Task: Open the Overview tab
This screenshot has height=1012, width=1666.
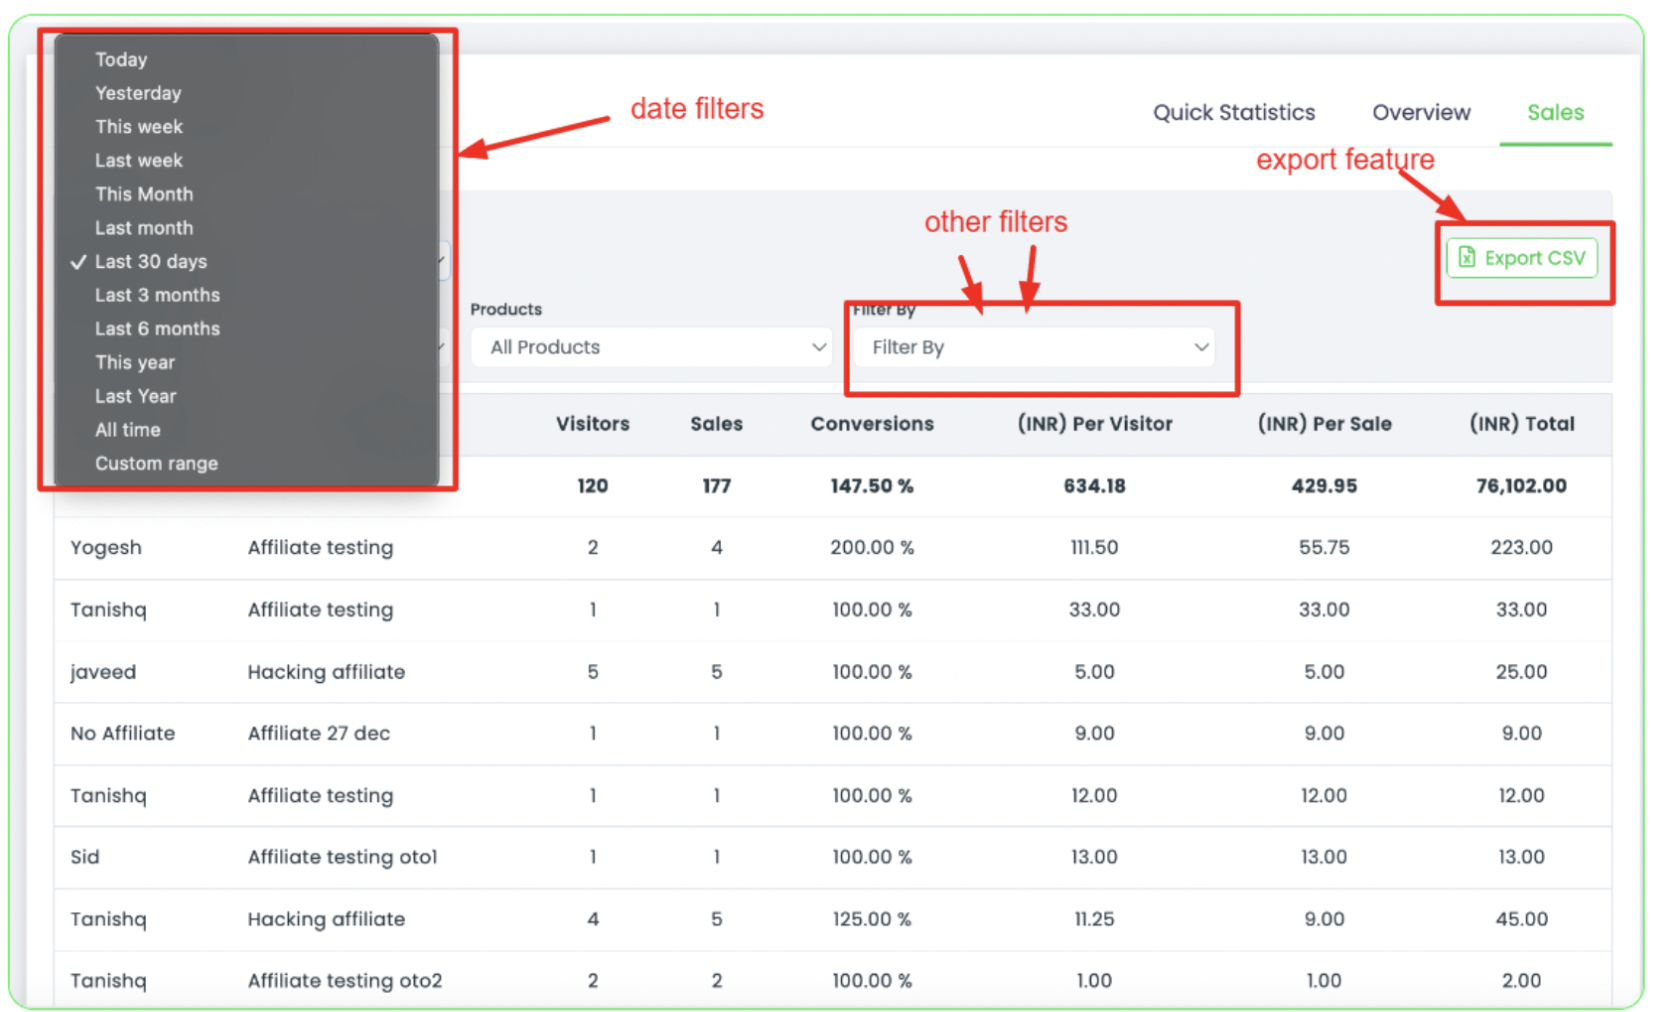Action: tap(1420, 113)
